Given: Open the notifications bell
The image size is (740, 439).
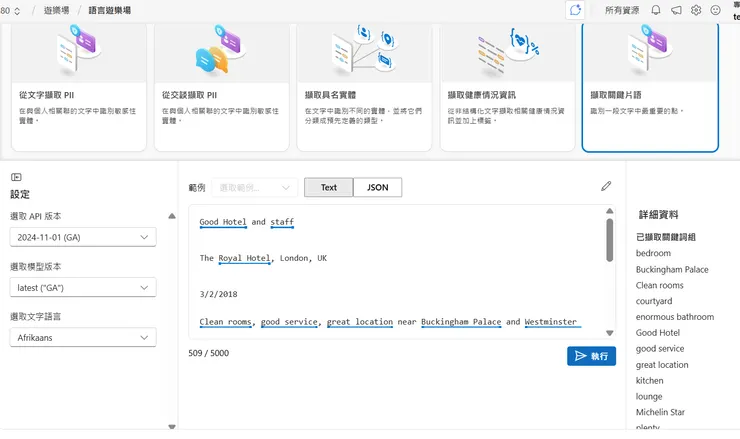Looking at the screenshot, I should [656, 10].
